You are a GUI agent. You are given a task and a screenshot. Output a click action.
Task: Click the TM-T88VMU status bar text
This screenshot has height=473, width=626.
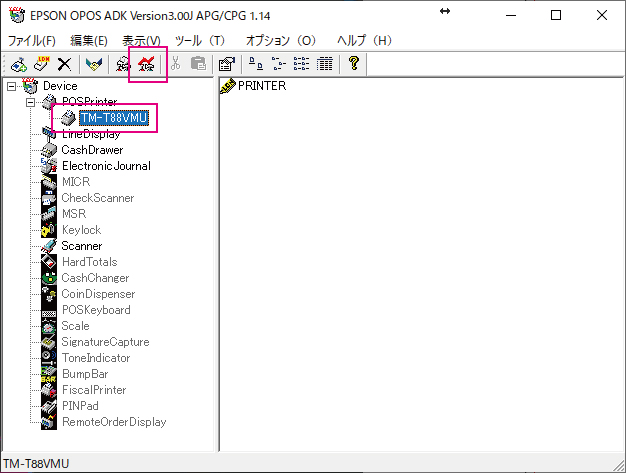(x=36, y=464)
